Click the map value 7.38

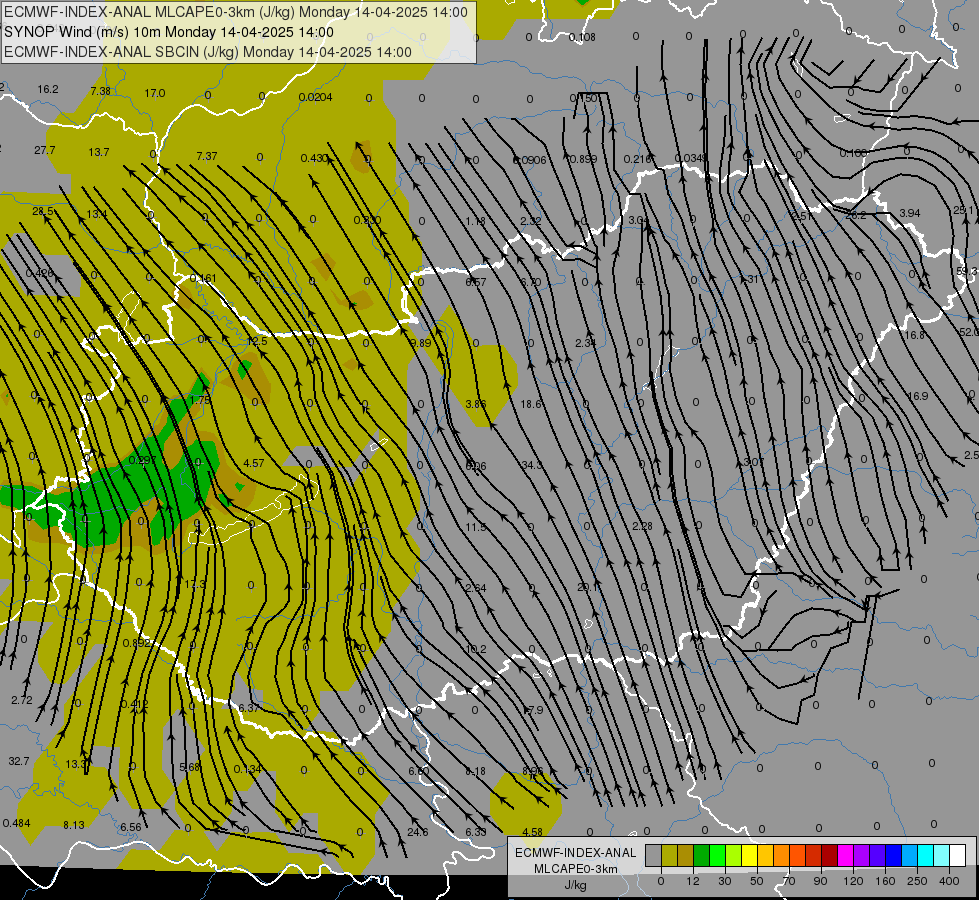point(101,91)
